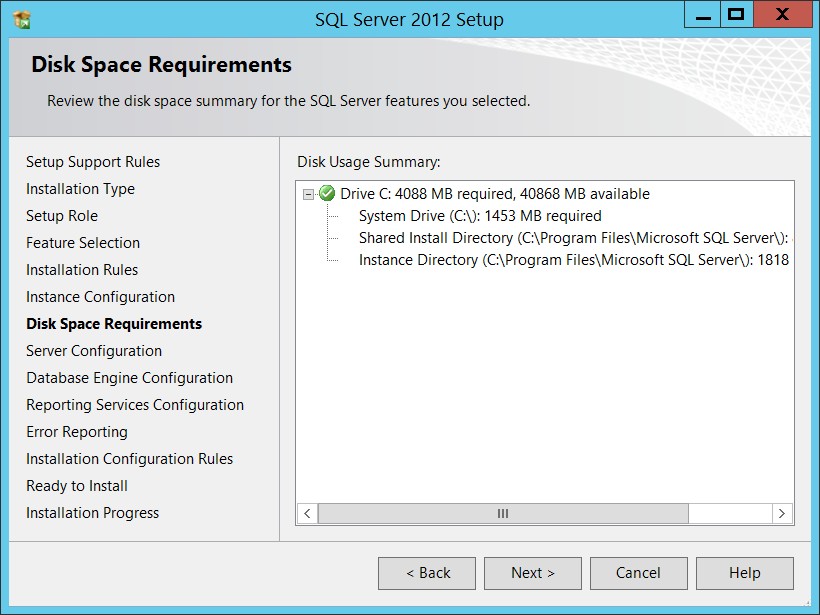The width and height of the screenshot is (820, 615).
Task: Click the right scroll arrow of the horizontal scrollbar
Action: pos(782,514)
